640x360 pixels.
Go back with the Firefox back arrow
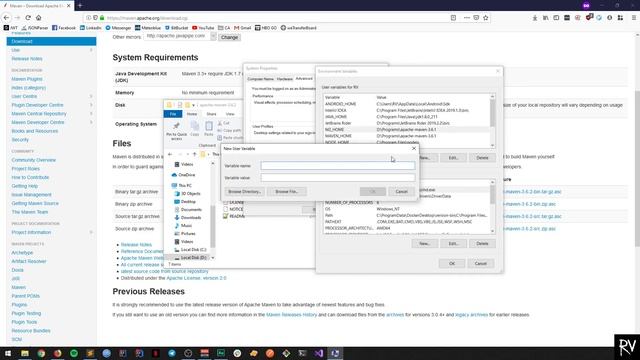6,18
